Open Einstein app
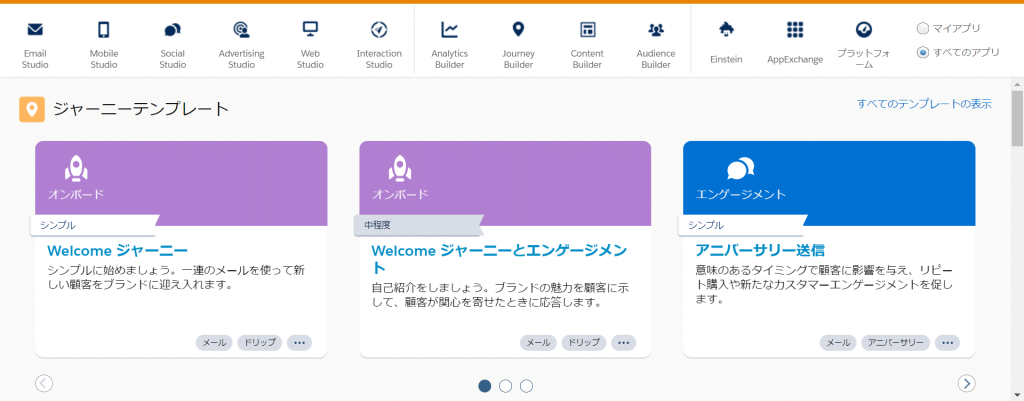1024x401 pixels. tap(726, 42)
